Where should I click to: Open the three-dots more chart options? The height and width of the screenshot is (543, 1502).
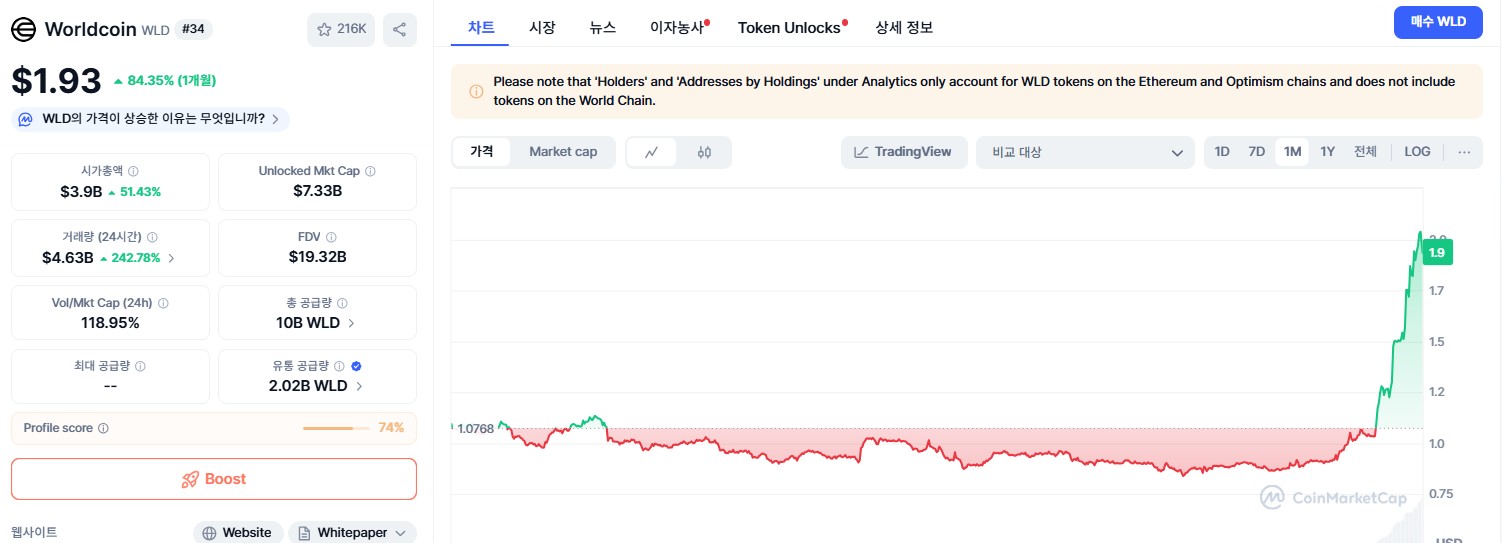pyautogui.click(x=1464, y=152)
